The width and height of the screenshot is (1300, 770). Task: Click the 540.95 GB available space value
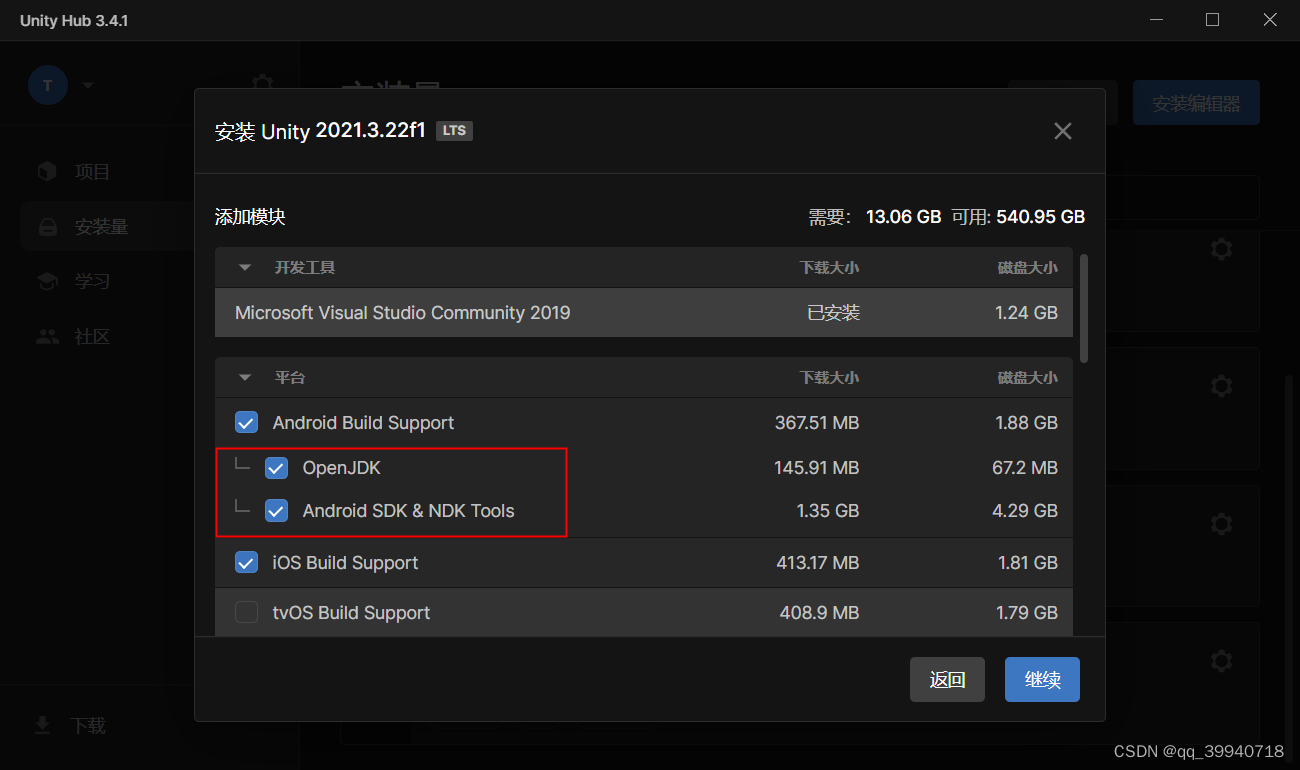click(x=1041, y=217)
